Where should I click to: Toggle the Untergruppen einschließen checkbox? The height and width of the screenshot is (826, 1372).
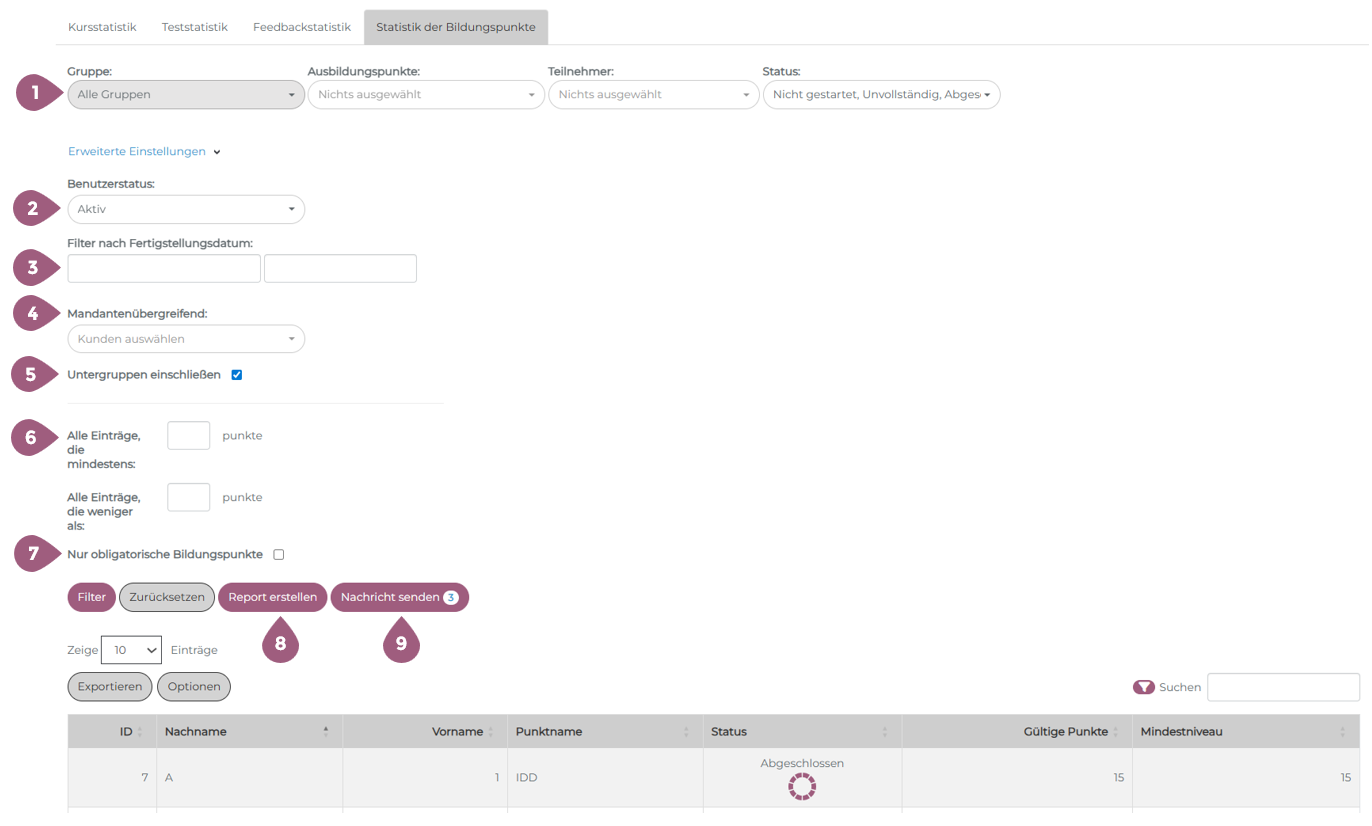click(237, 375)
